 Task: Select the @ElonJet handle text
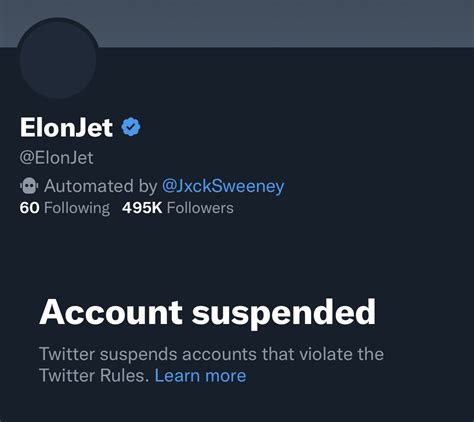click(x=56, y=157)
